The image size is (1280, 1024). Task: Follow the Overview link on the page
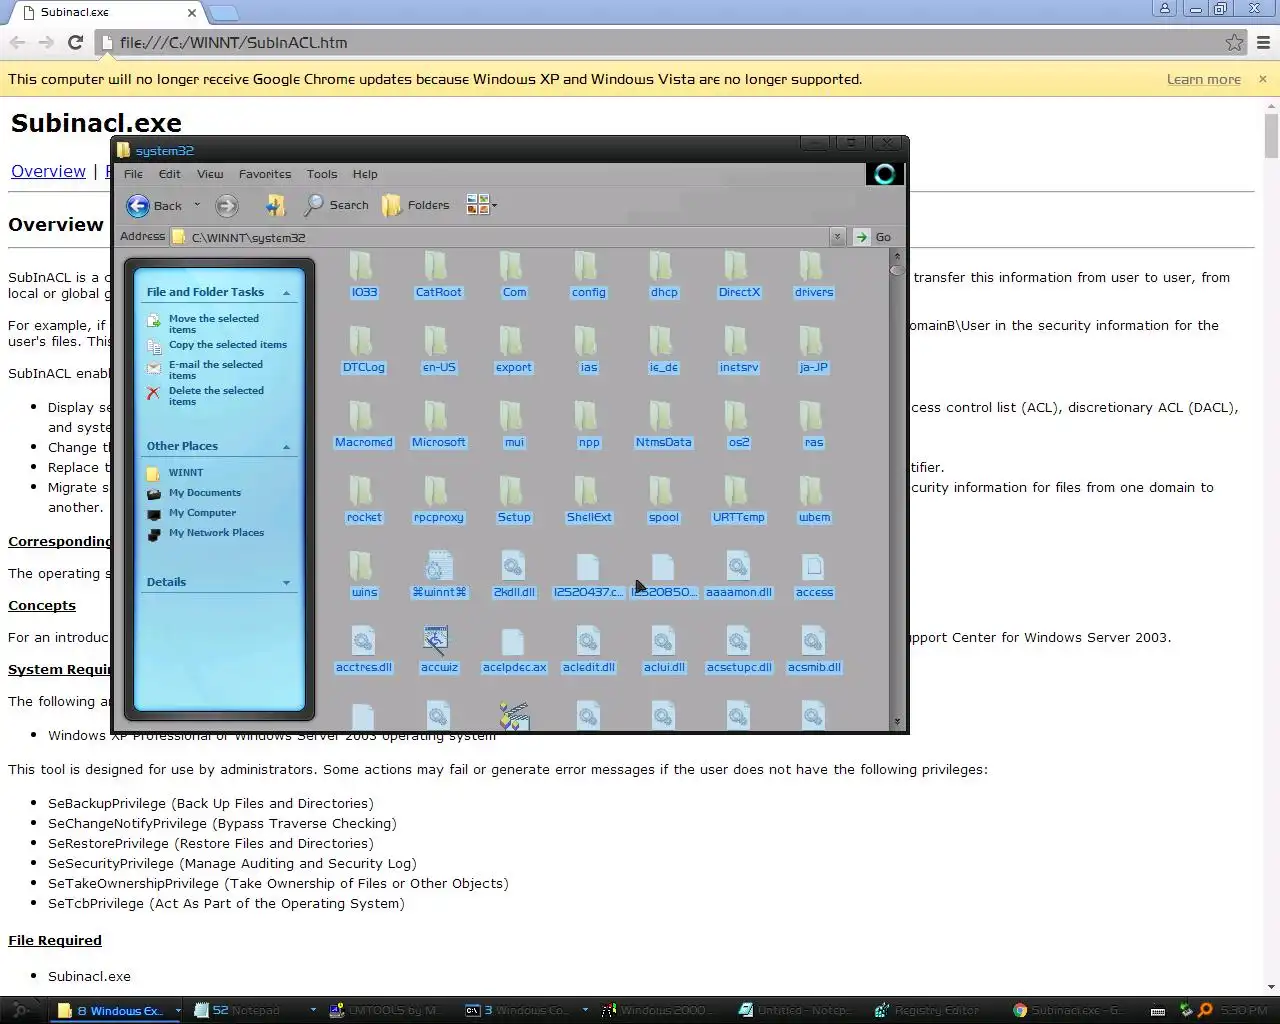[x=48, y=171]
